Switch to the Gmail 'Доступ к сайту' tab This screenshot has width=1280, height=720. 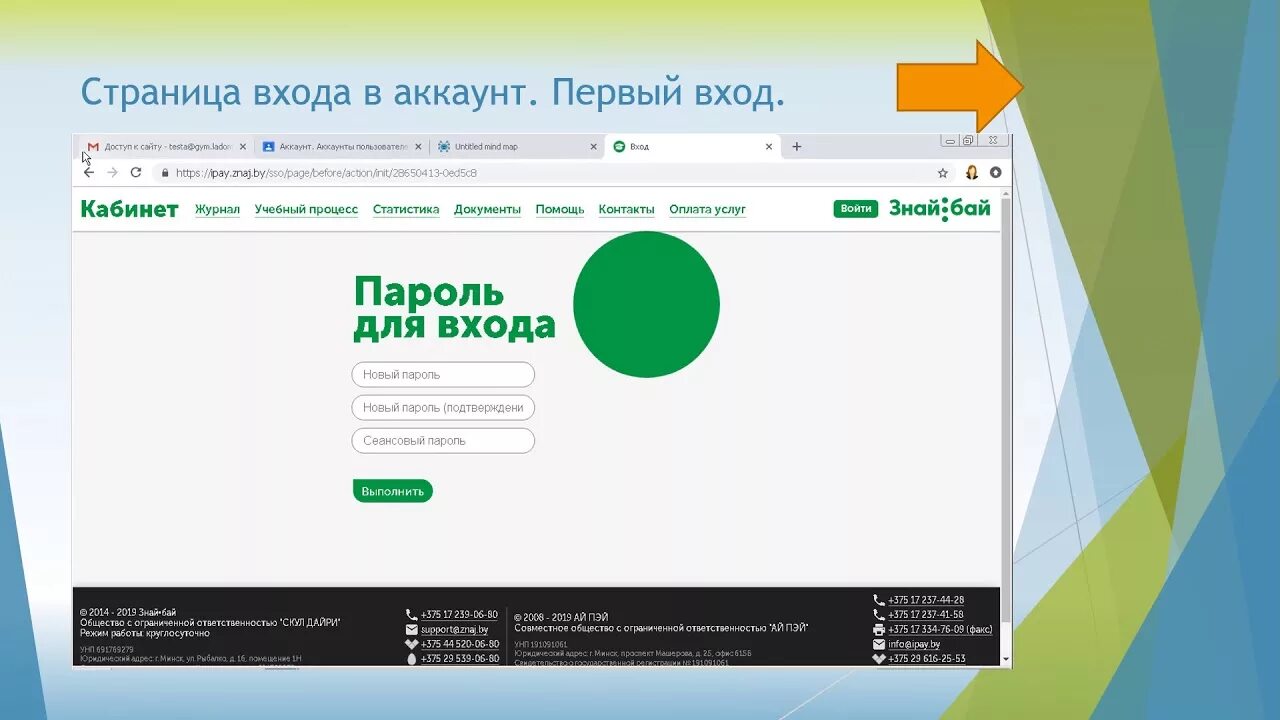click(165, 146)
